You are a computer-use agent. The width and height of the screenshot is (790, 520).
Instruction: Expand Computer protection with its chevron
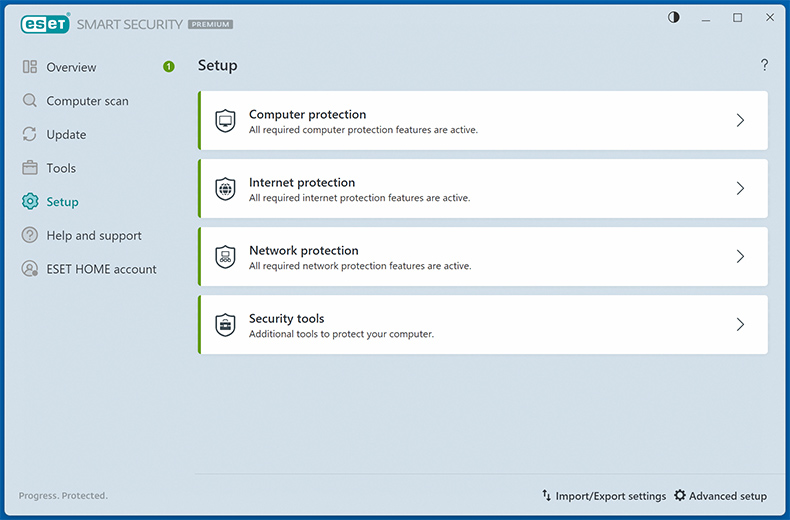pos(740,121)
